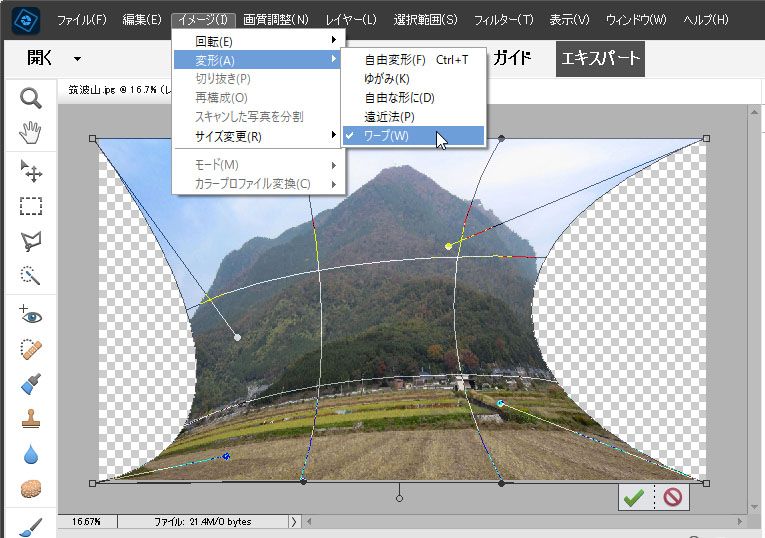Open the 表示(V) menu
This screenshot has height=538, width=765.
[x=569, y=20]
